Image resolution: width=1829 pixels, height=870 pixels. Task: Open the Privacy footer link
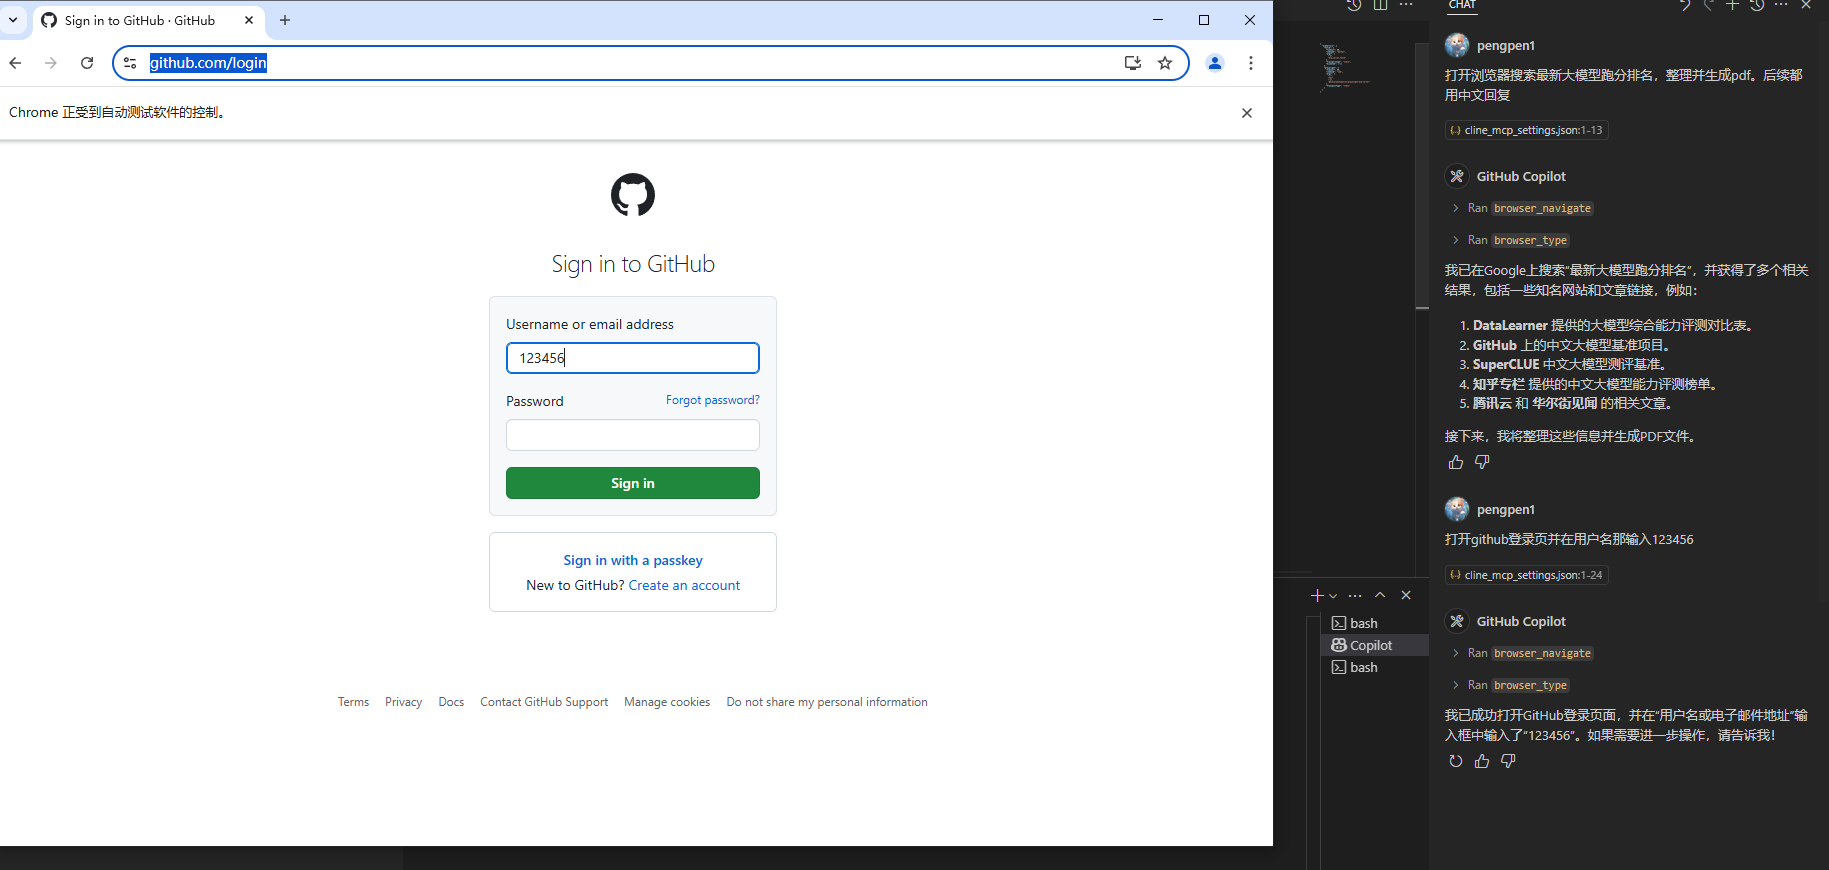[x=404, y=702]
